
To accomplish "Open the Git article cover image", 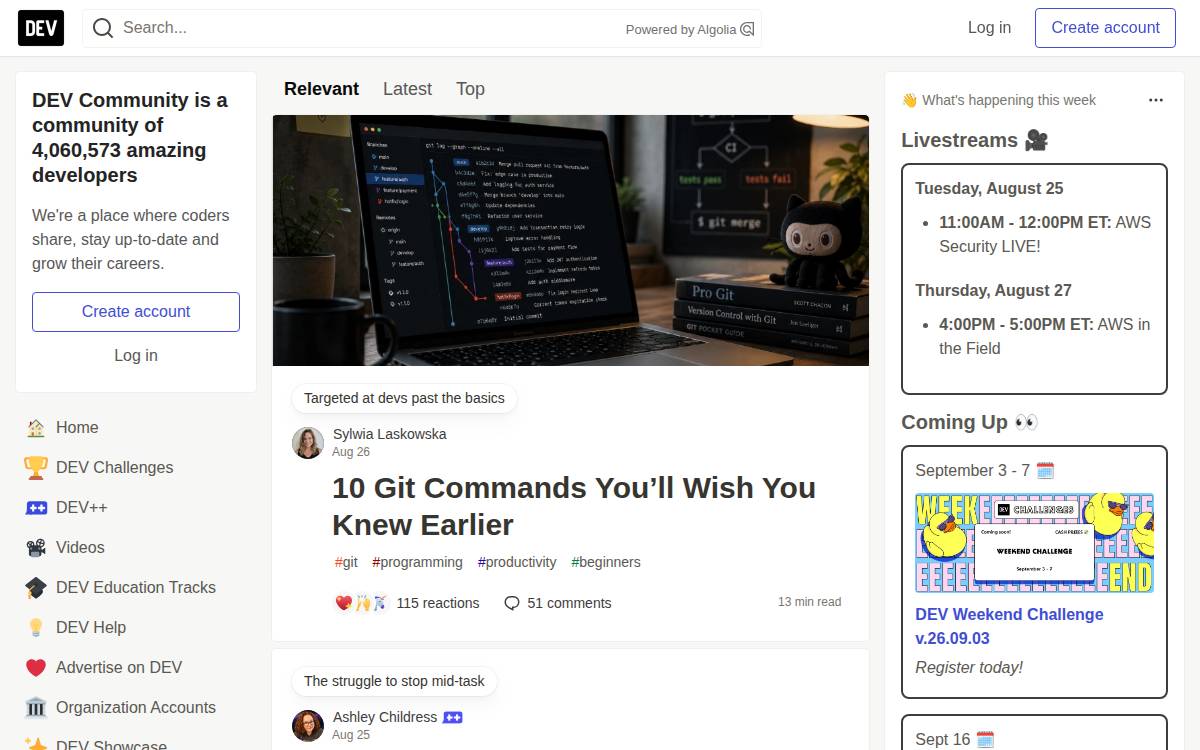I will (571, 240).
